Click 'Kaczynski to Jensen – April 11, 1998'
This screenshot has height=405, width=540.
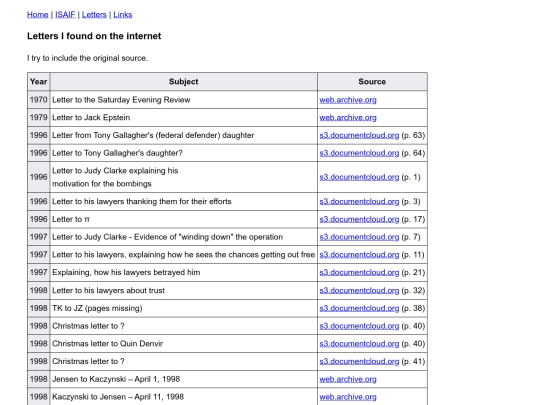(x=118, y=397)
